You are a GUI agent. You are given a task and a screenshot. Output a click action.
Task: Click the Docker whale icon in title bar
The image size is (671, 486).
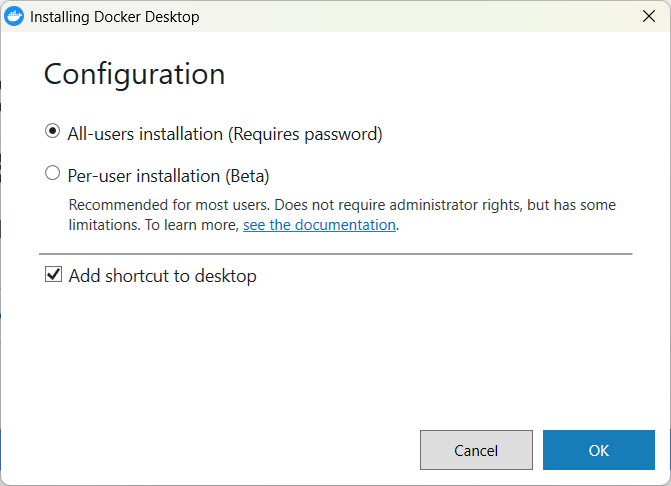click(x=14, y=16)
